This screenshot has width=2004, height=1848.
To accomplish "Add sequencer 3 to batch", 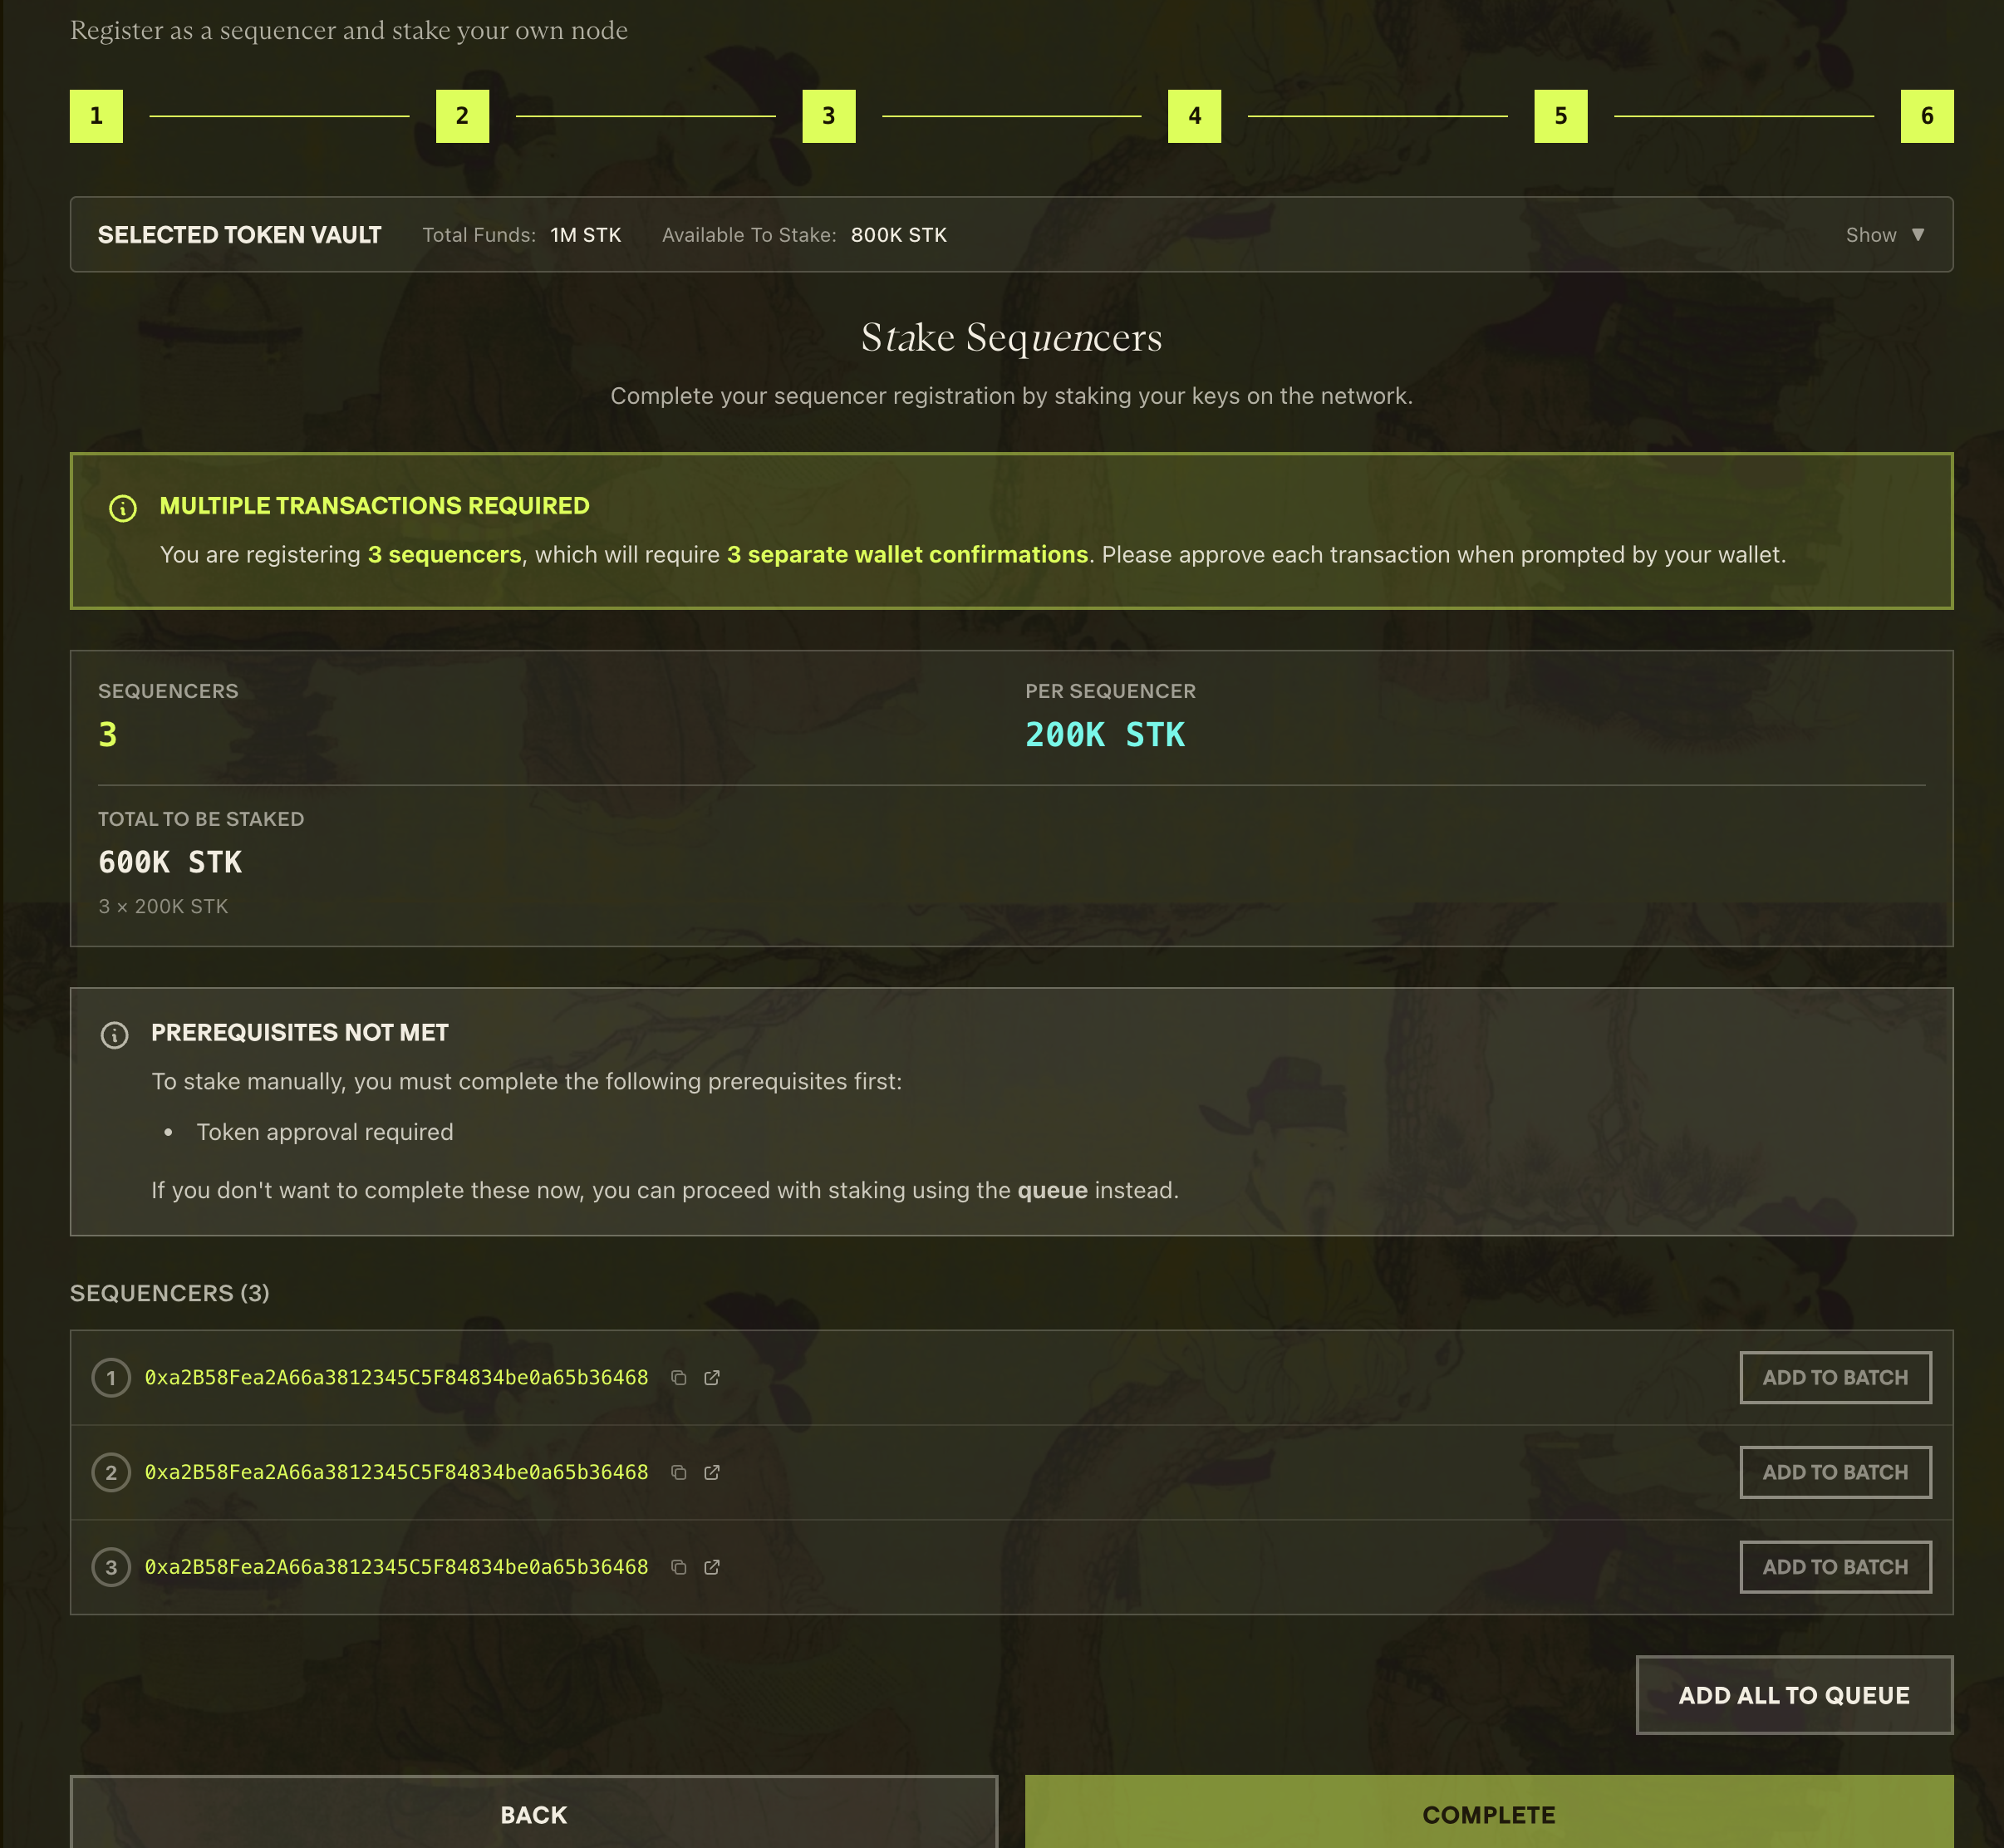I will [1834, 1567].
